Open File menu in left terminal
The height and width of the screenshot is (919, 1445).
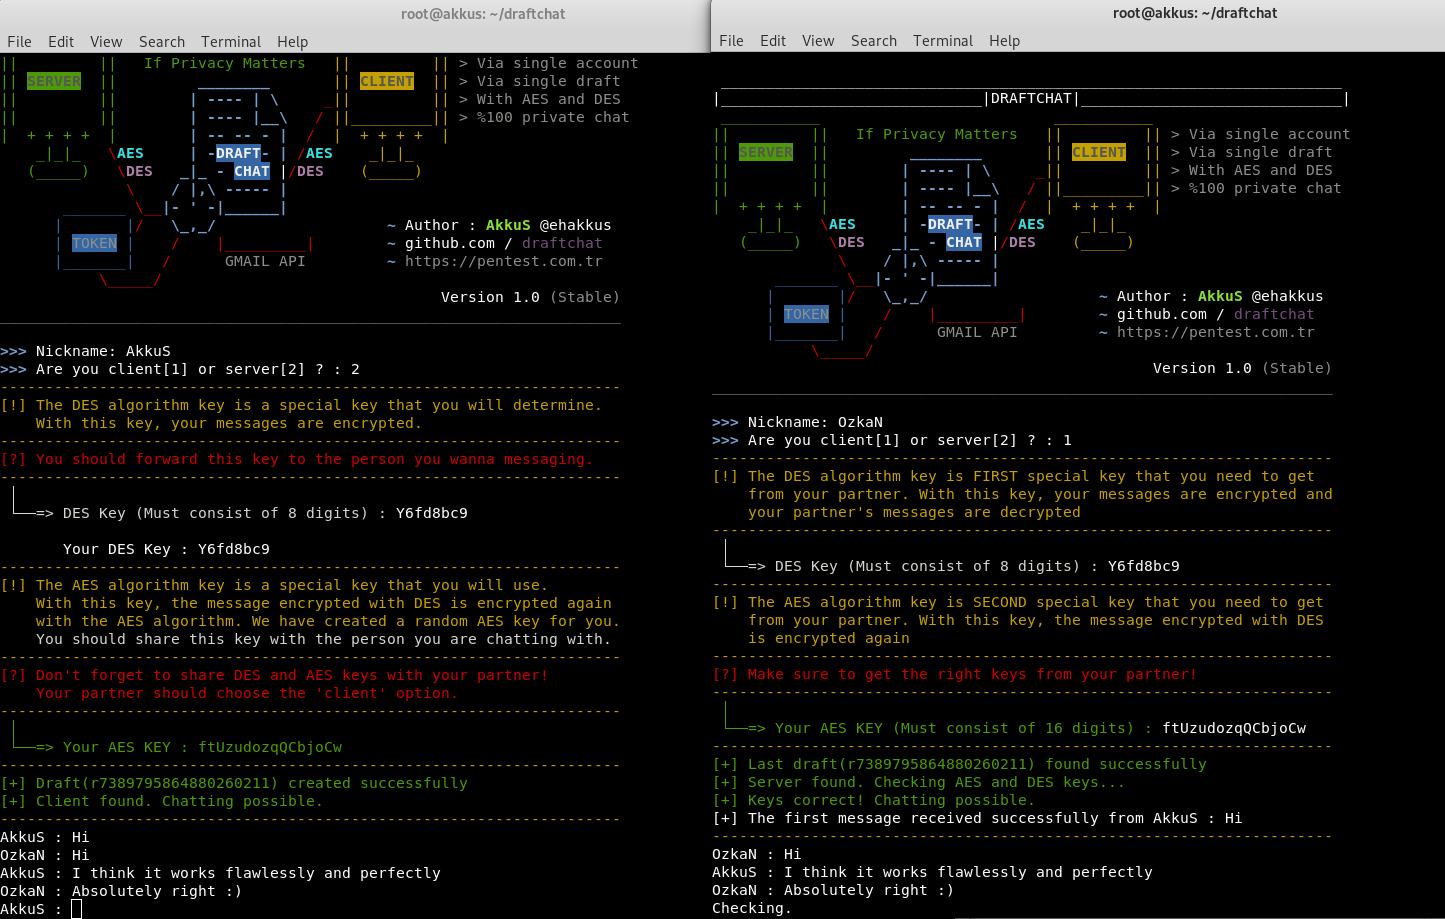[19, 42]
